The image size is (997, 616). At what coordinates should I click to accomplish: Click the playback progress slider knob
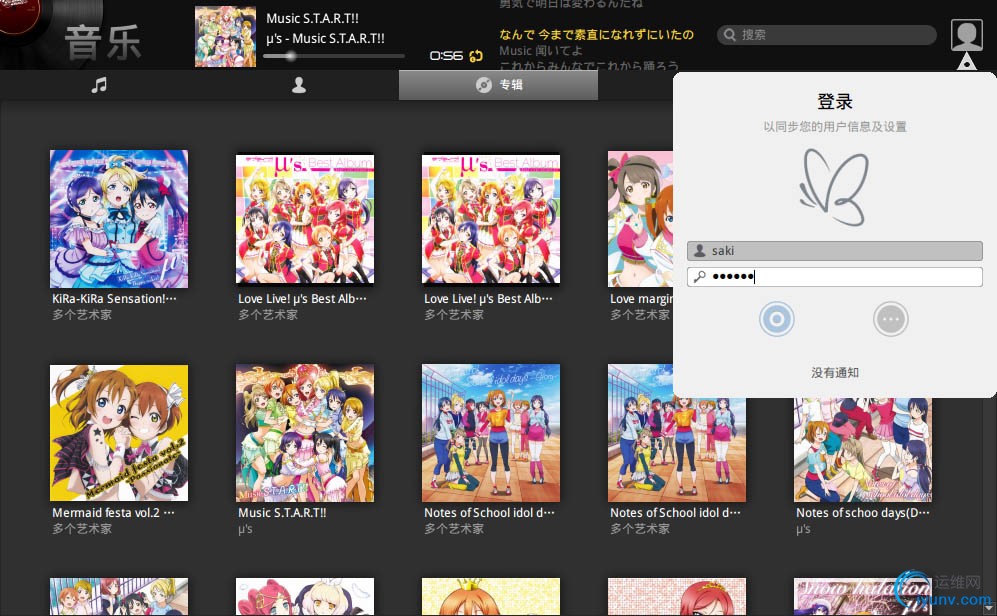click(291, 56)
